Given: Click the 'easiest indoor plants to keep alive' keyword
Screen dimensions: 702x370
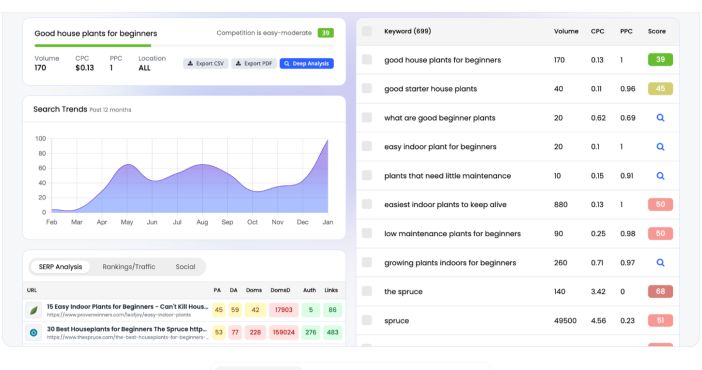Looking at the screenshot, I should point(445,205).
